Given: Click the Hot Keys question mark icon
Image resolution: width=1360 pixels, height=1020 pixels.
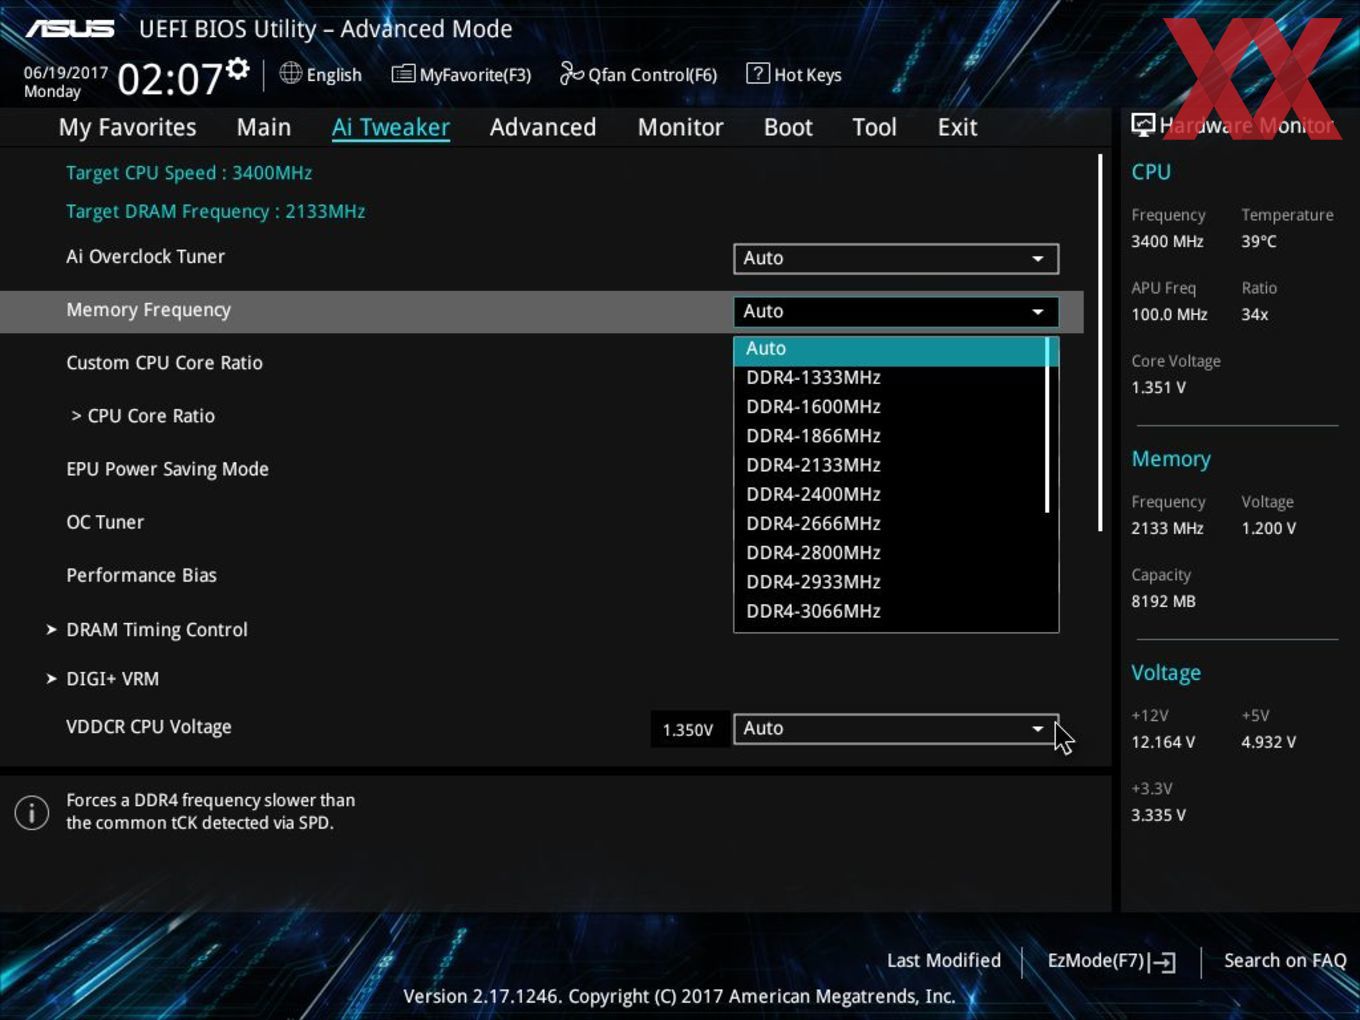Looking at the screenshot, I should click(758, 73).
